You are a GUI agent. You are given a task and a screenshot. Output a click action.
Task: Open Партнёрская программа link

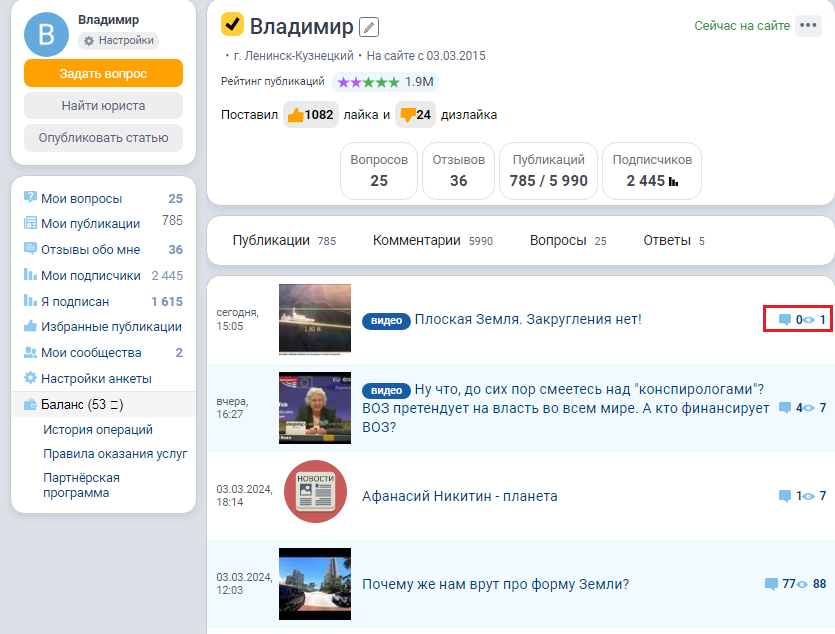[x=76, y=484]
